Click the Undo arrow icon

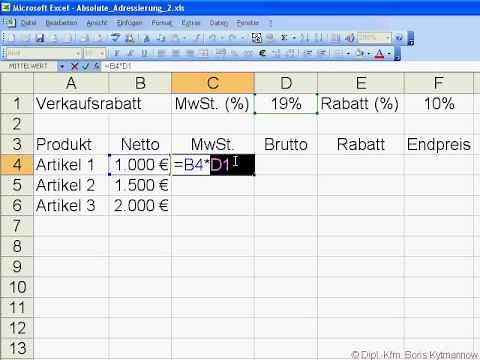click(x=212, y=38)
